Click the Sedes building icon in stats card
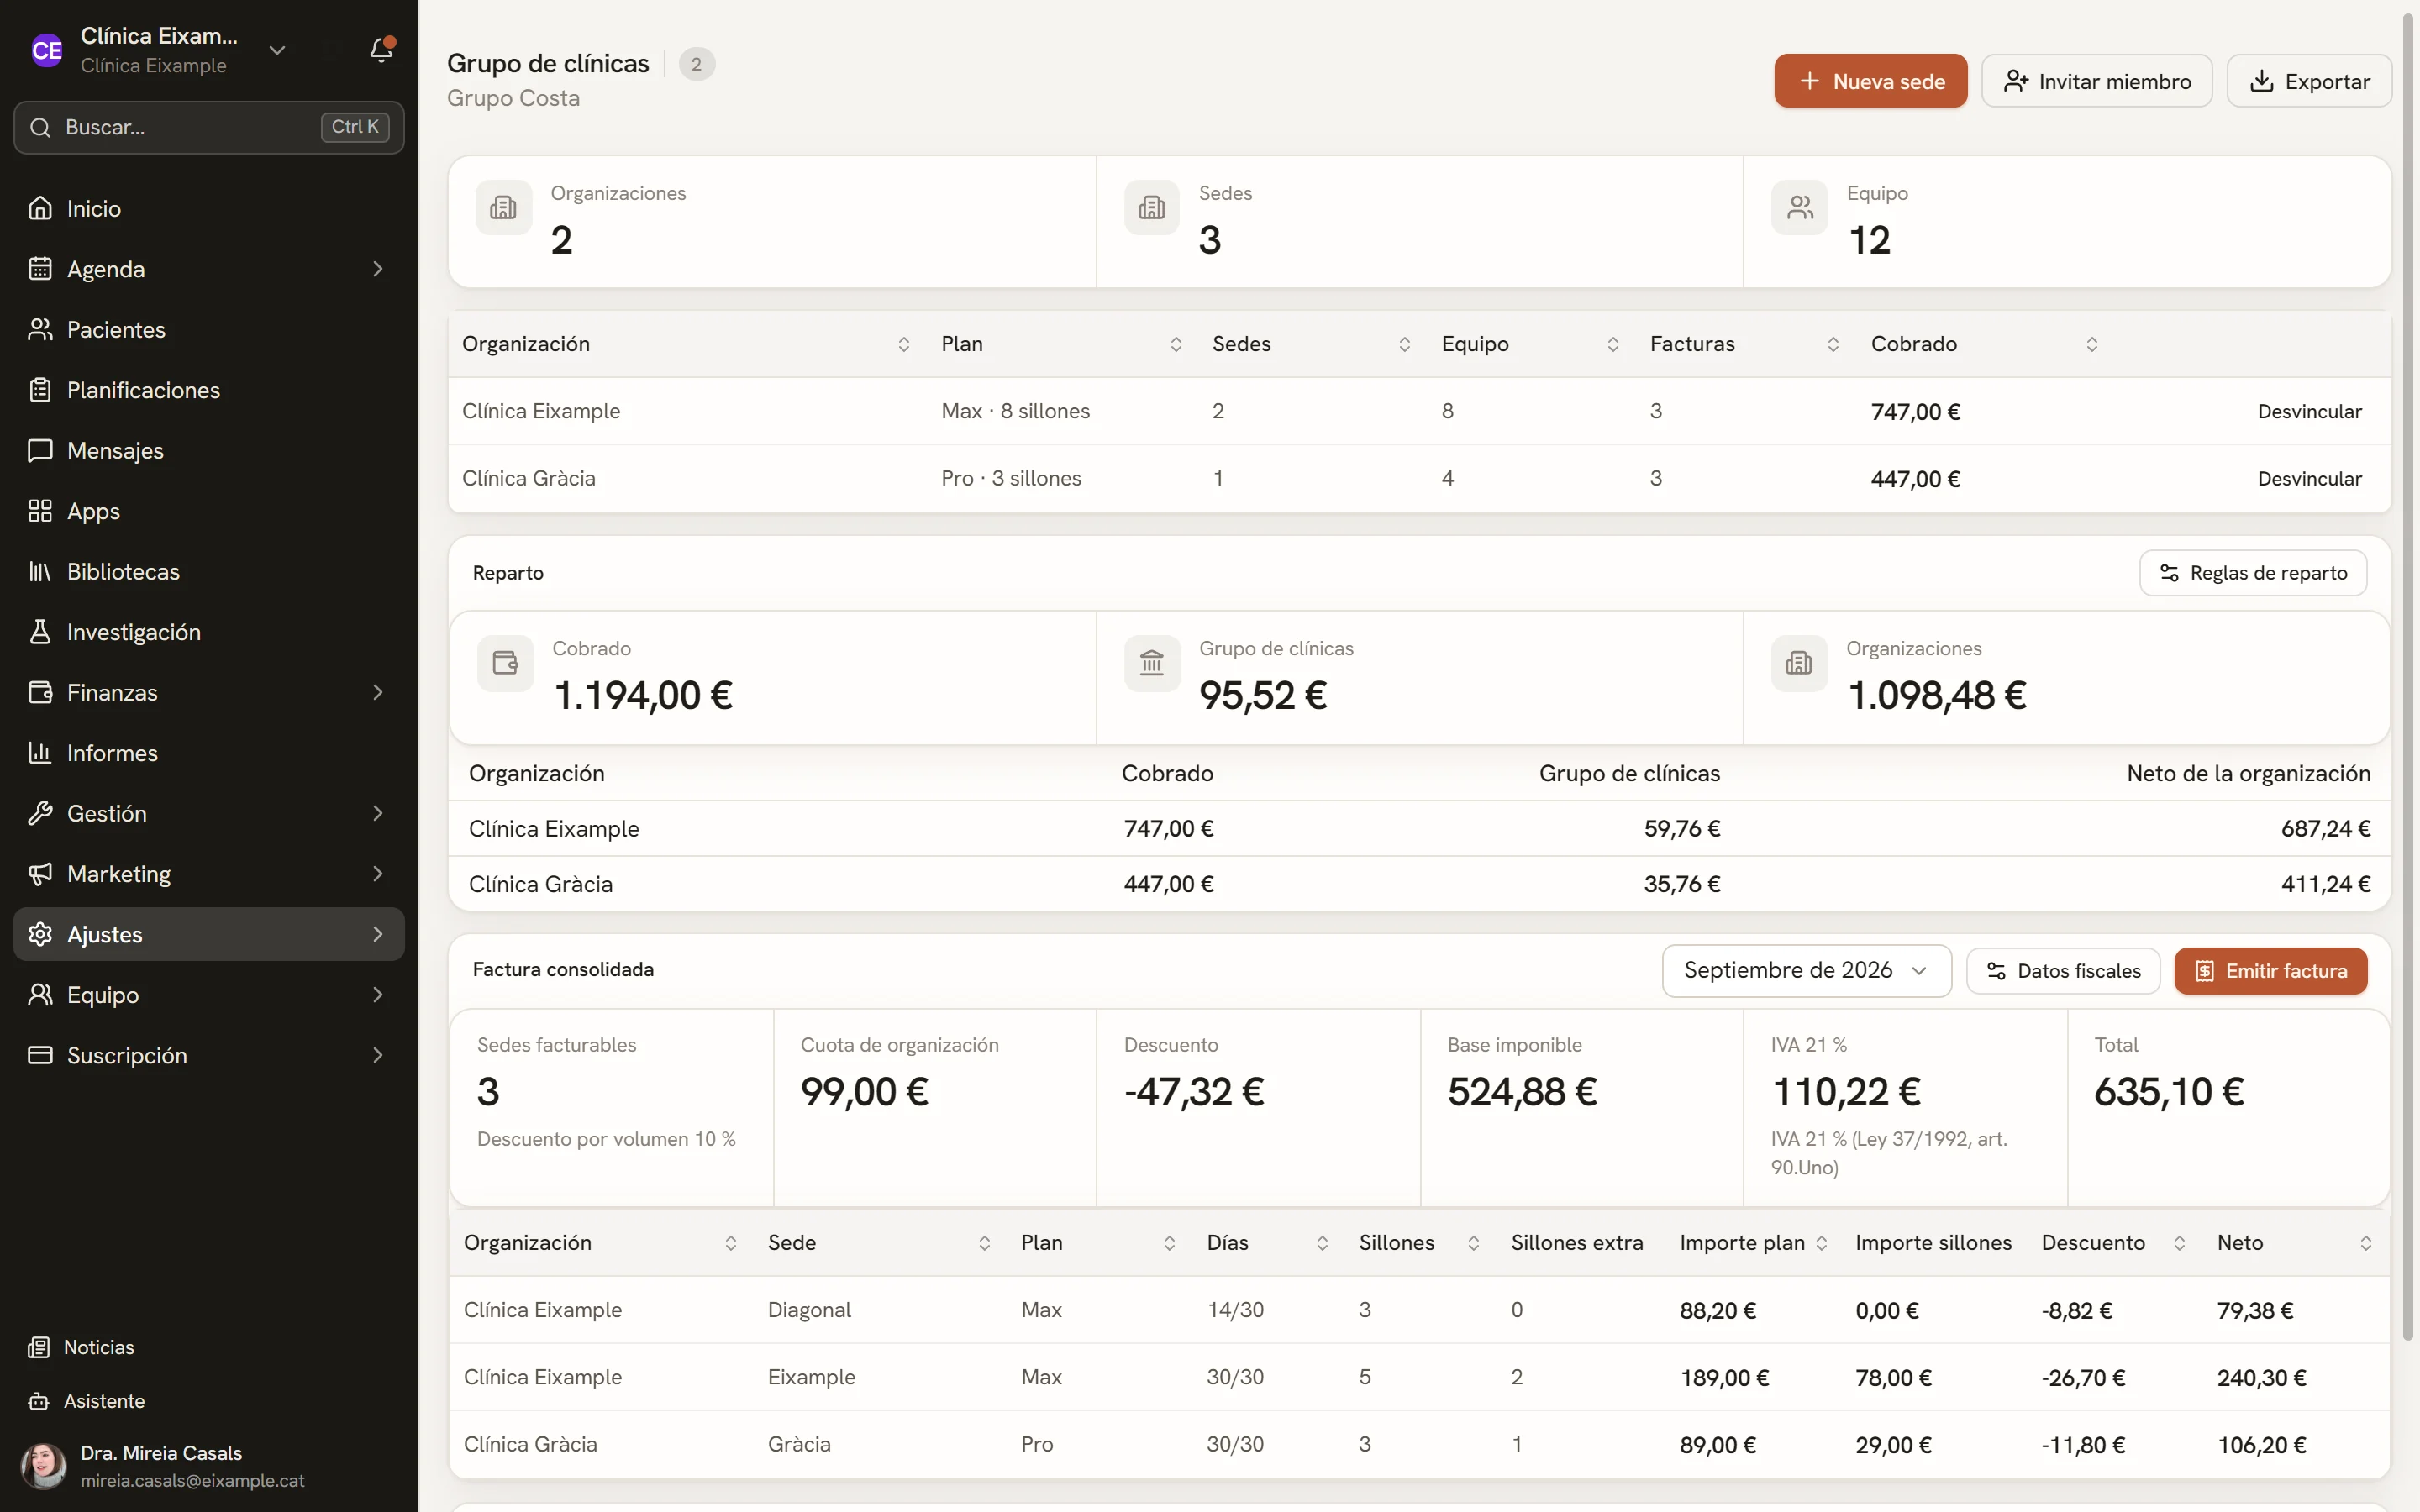The width and height of the screenshot is (2420, 1512). (x=1152, y=207)
